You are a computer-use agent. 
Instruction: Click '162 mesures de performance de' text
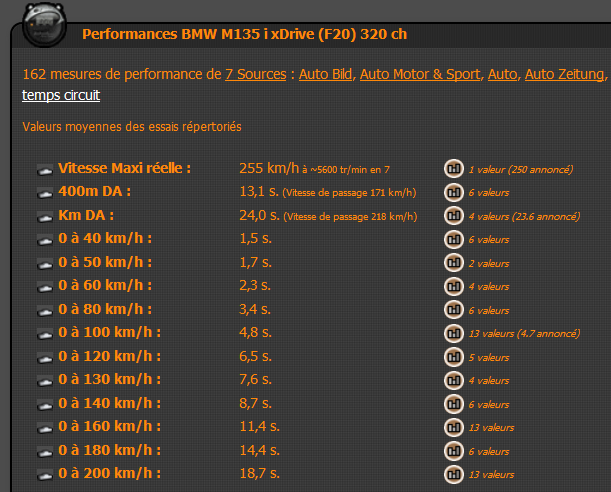(x=122, y=74)
